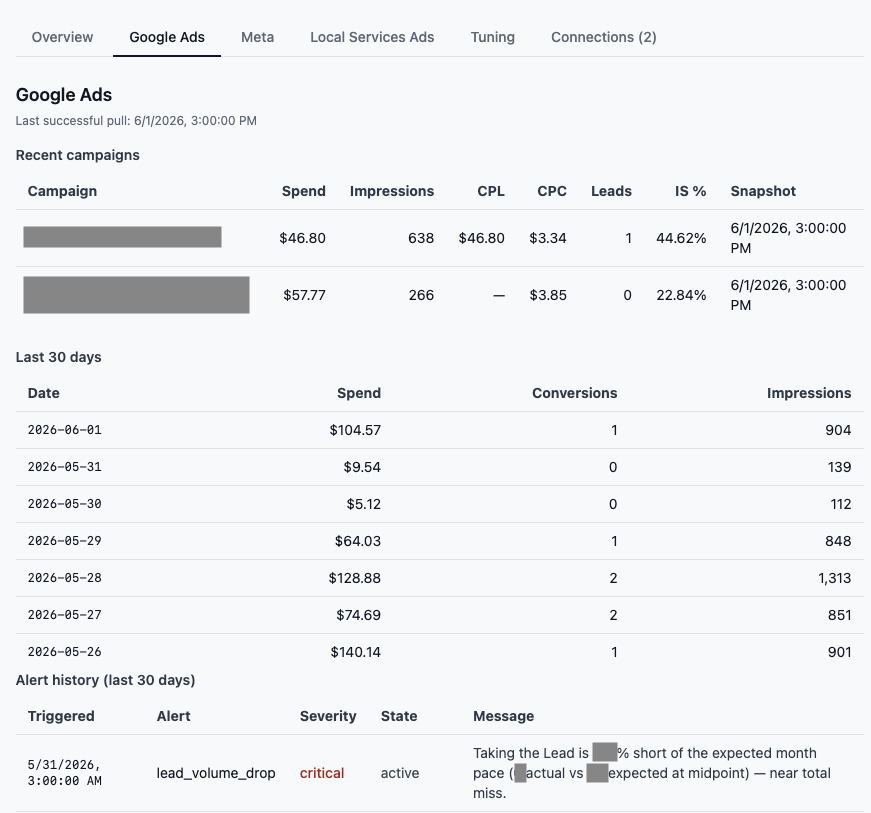Click the Severity column header
The width and height of the screenshot is (871, 813).
pyautogui.click(x=328, y=716)
